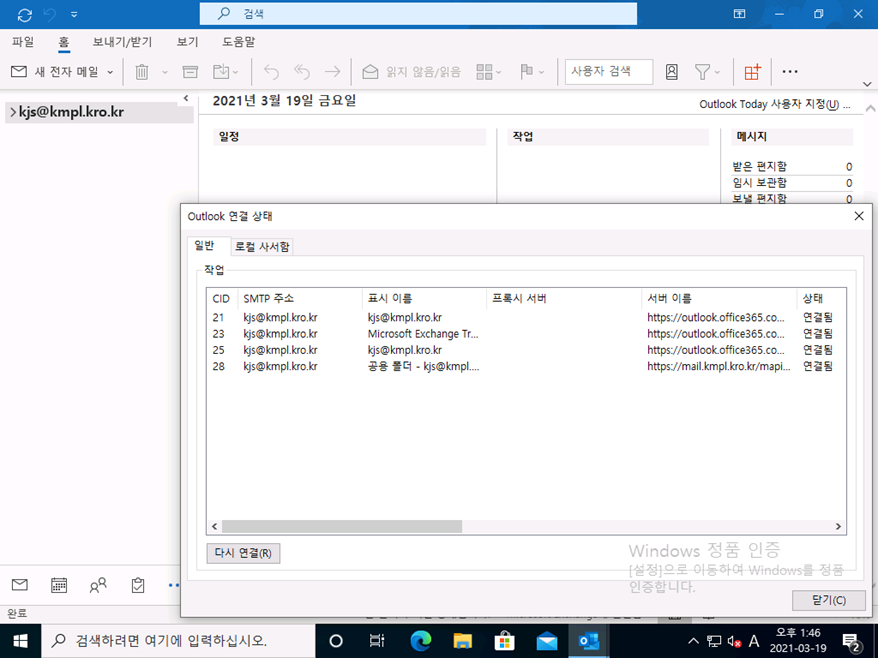
Task: Close the Outlook 연결 상태 dialog with X
Action: (x=859, y=216)
